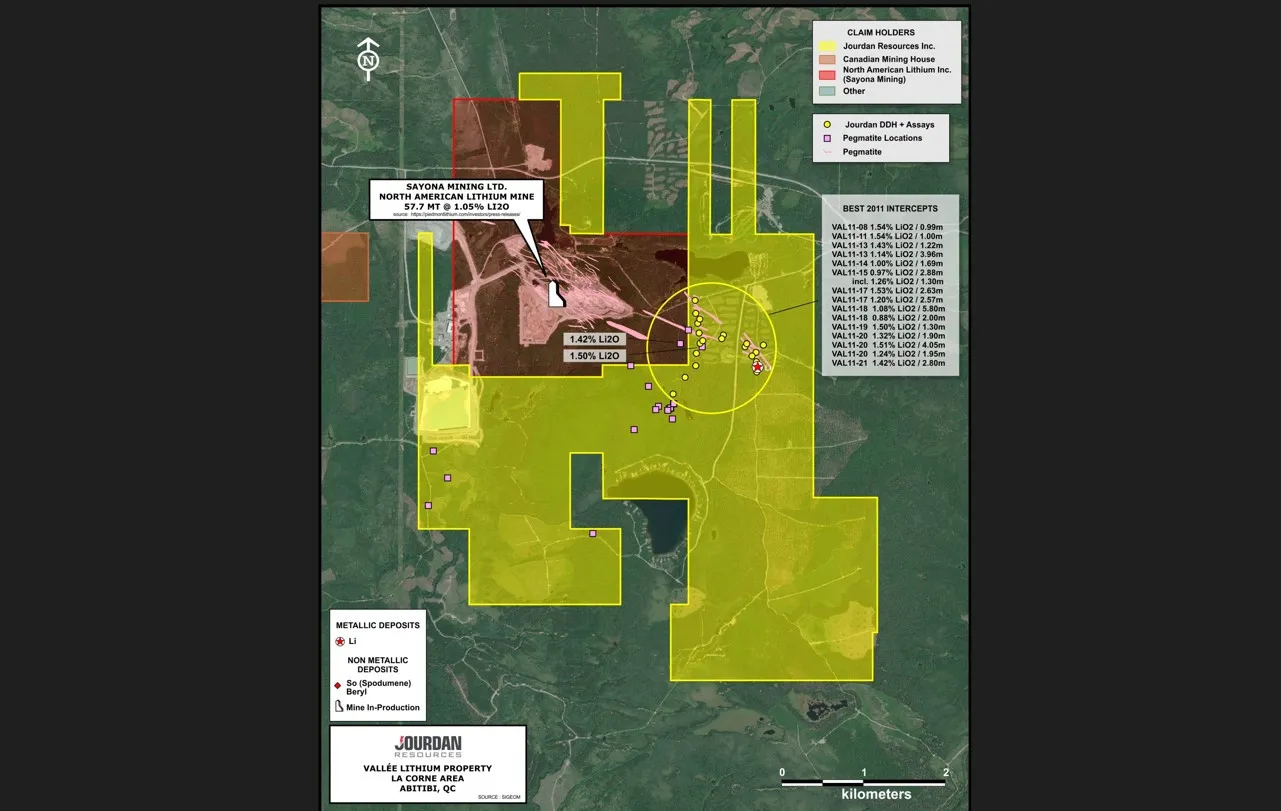1281x811 pixels.
Task: Click the red Li star marker on the map
Action: point(757,368)
